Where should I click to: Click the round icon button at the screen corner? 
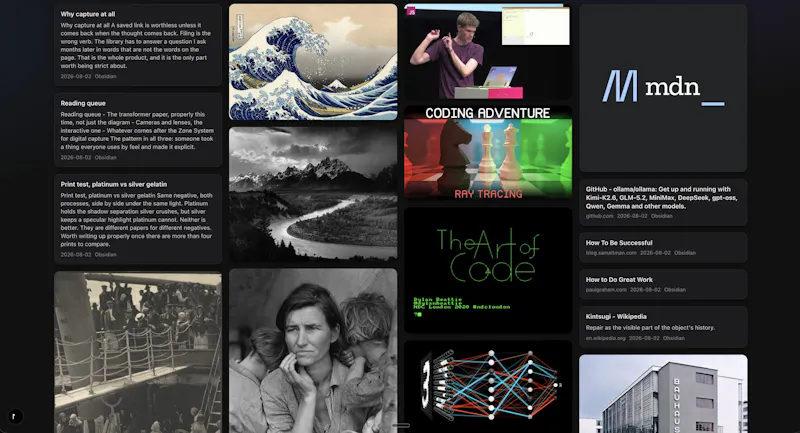[x=15, y=416]
